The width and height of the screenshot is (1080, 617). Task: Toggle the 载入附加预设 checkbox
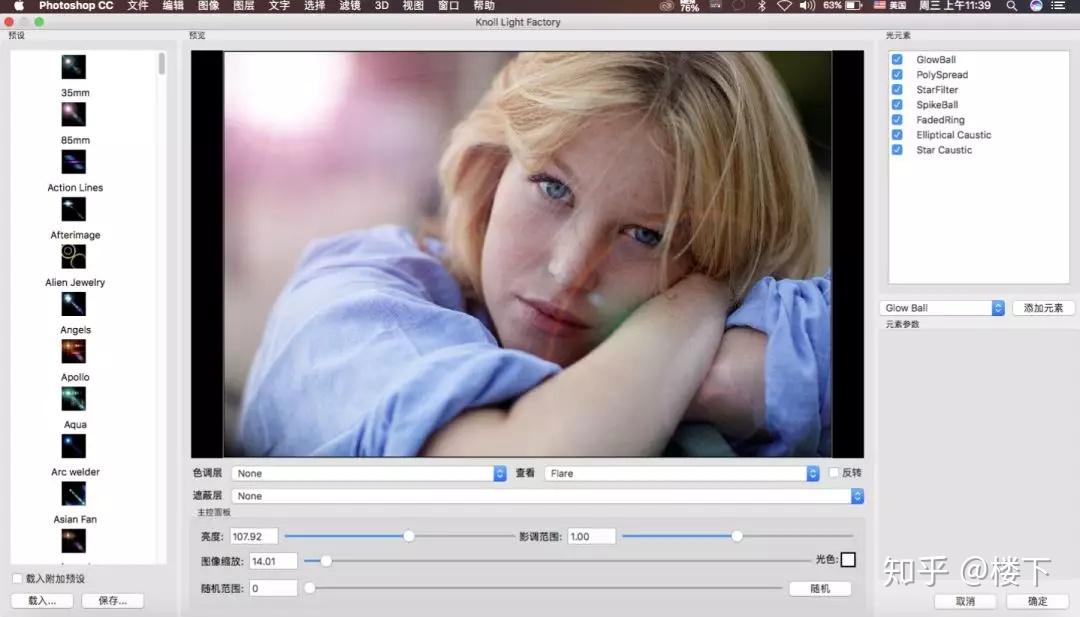click(17, 578)
